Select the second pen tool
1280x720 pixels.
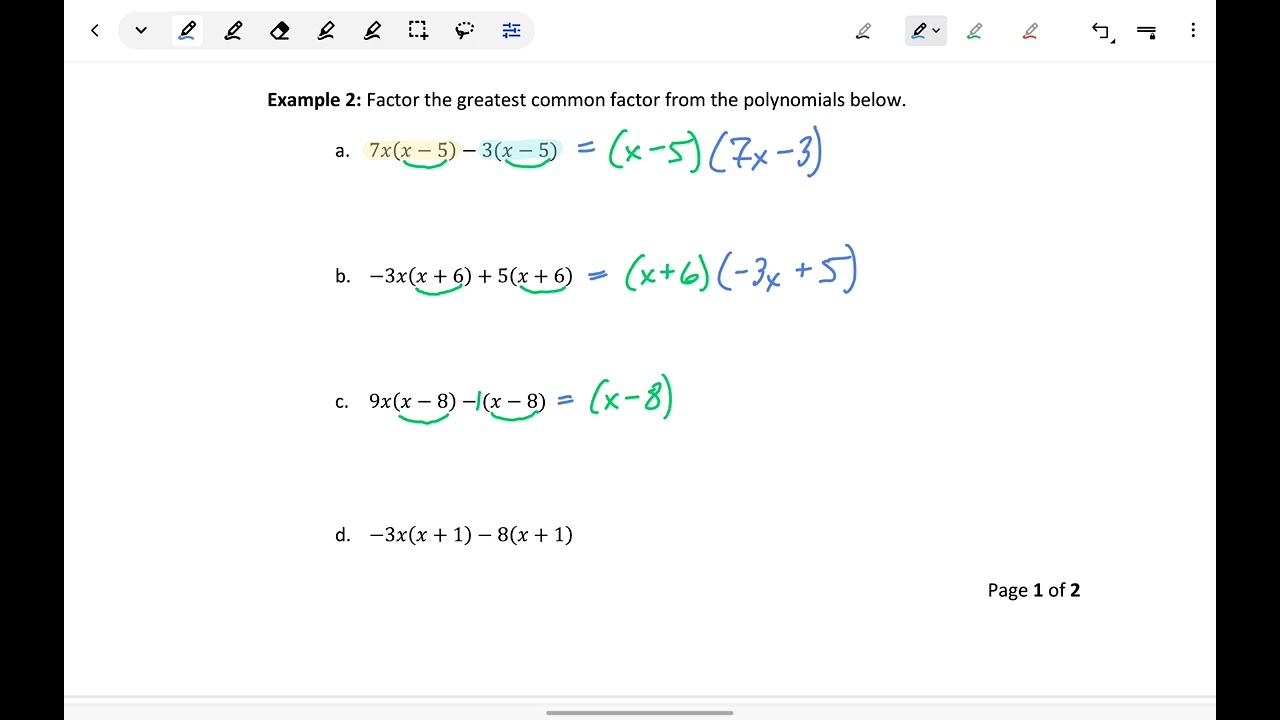coord(233,31)
